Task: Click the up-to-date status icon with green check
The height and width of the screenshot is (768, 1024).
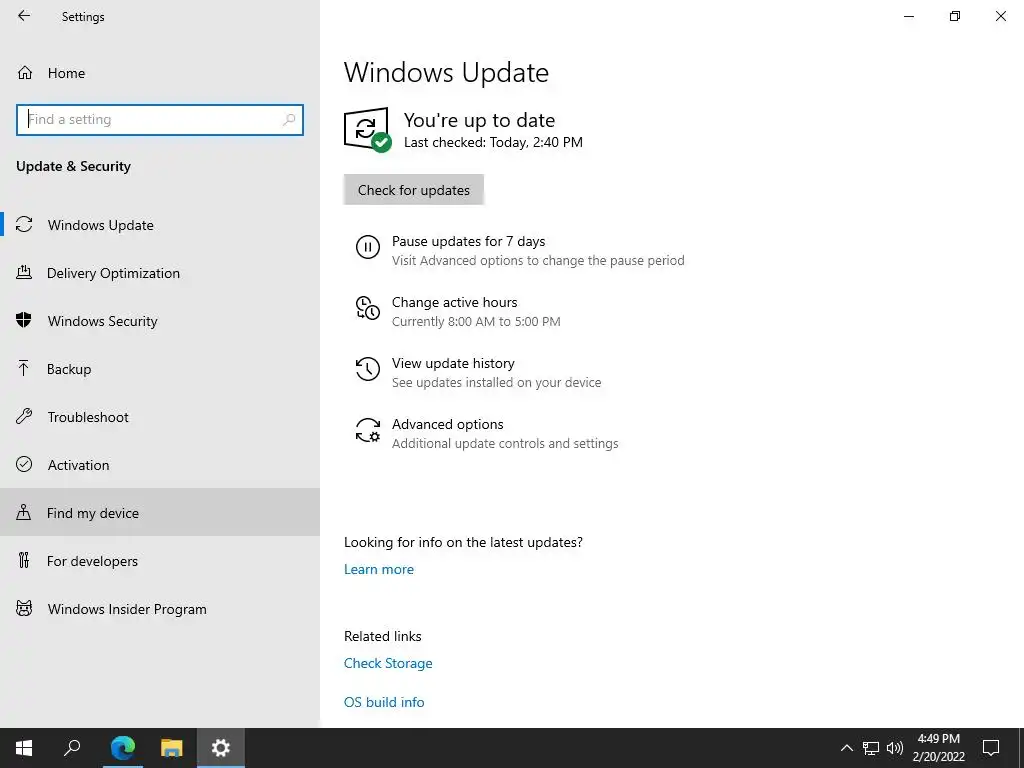Action: click(x=368, y=129)
